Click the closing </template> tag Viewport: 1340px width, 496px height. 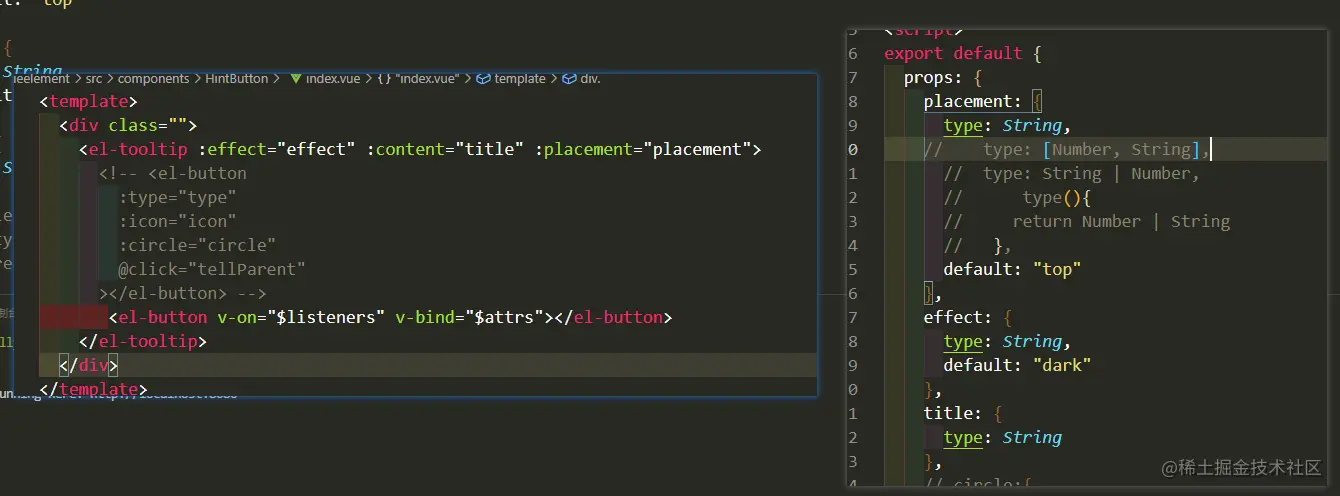[93, 389]
